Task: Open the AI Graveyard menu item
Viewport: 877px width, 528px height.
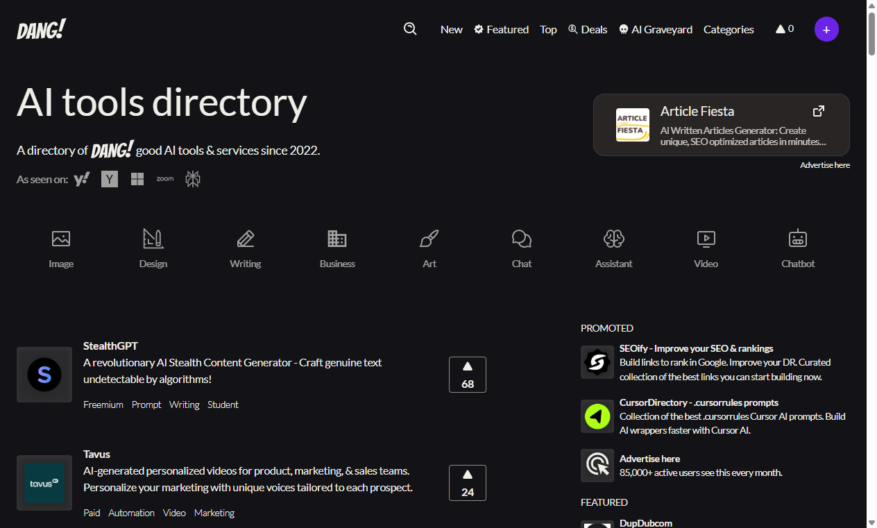Action: click(x=656, y=29)
